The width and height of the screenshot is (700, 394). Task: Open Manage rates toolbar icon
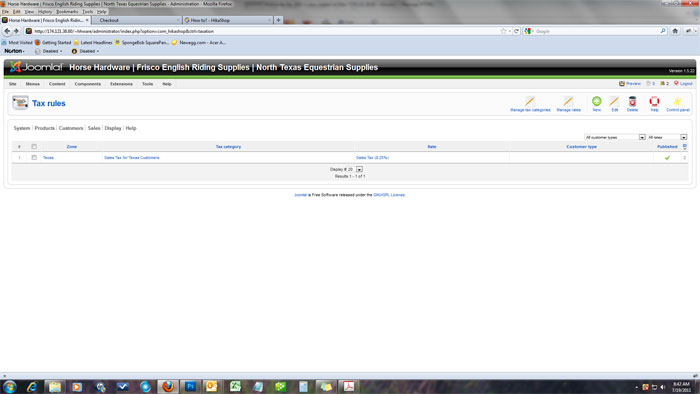coord(568,102)
